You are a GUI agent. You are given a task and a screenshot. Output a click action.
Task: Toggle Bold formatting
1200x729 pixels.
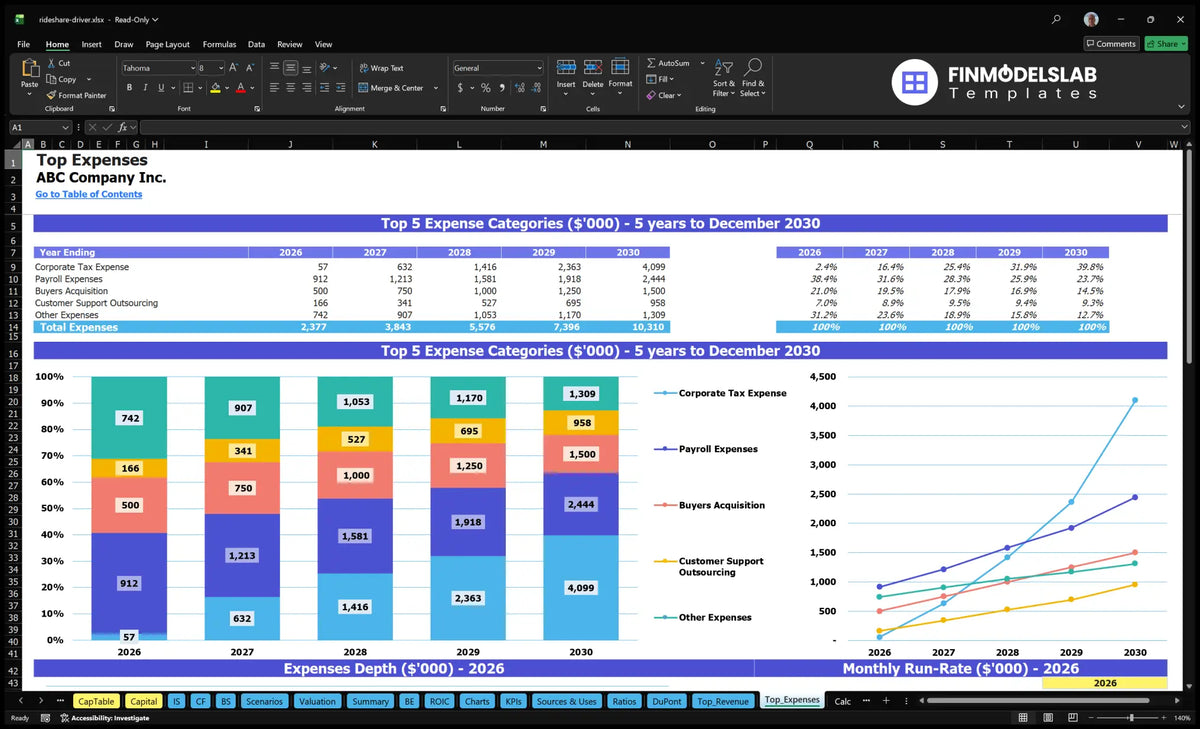[129, 88]
